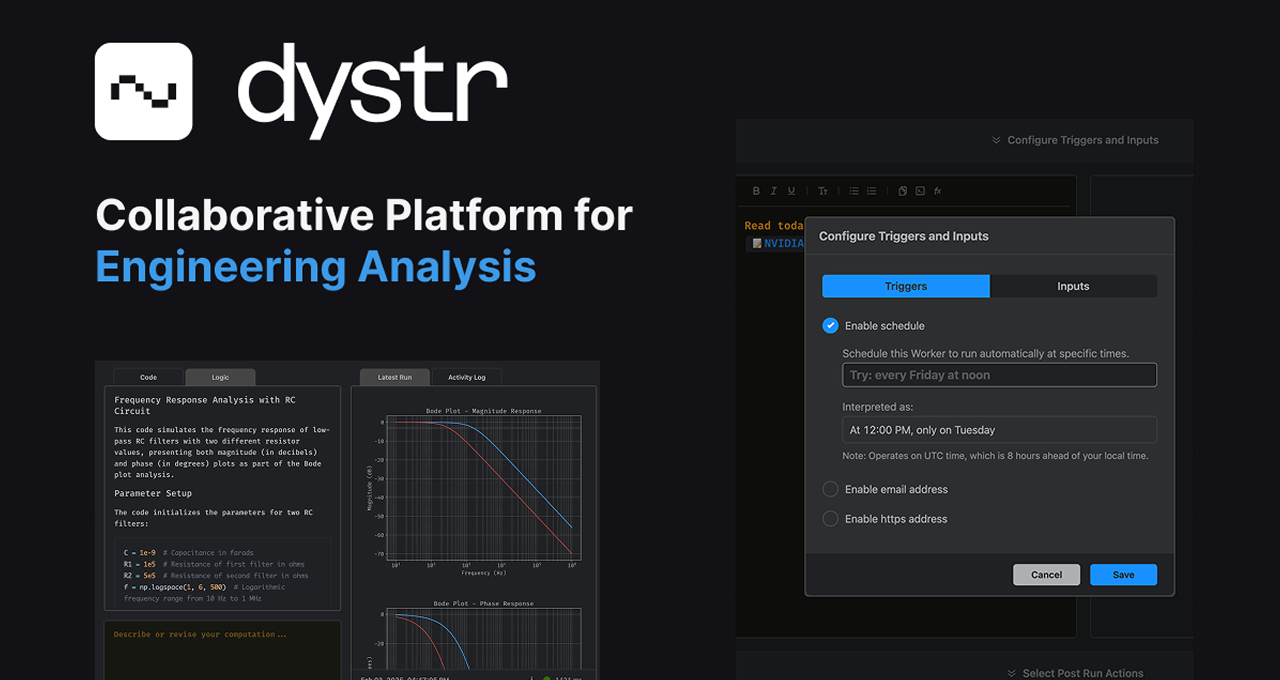The height and width of the screenshot is (680, 1280).
Task: Click the 'Engineering Analysis' blue headline
Action: click(316, 266)
